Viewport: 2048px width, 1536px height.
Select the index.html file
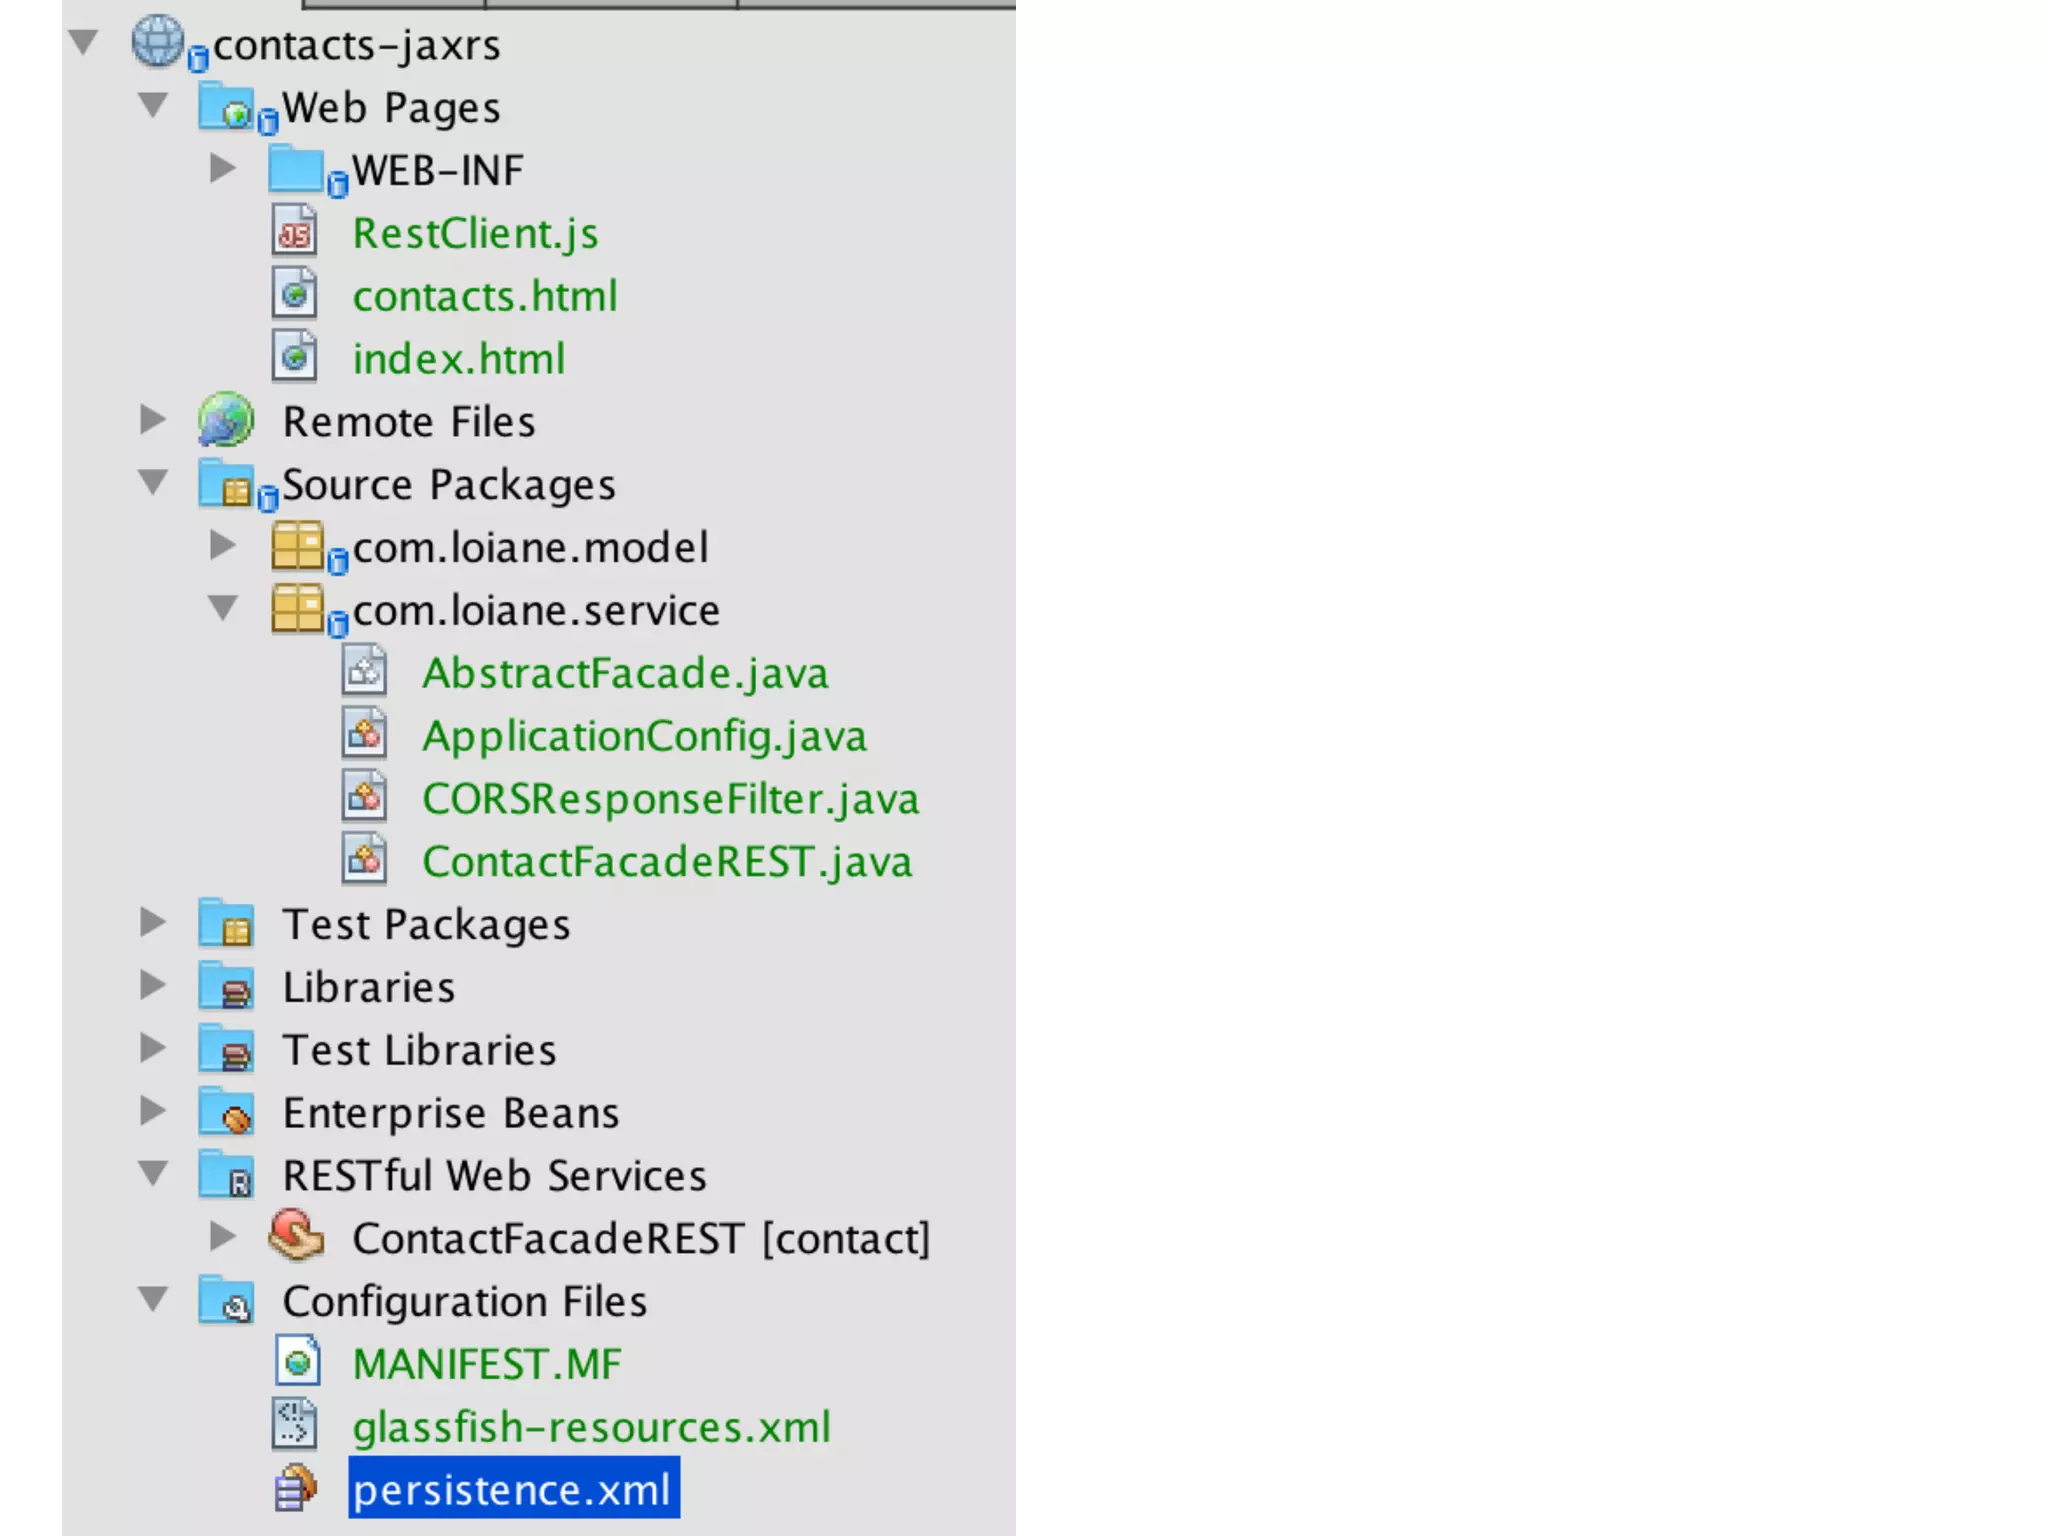[459, 359]
